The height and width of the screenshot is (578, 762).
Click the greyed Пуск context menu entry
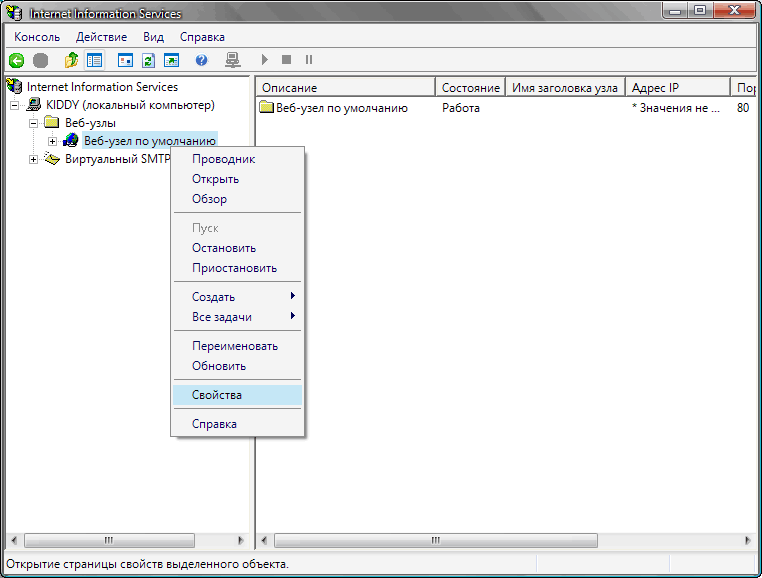coord(238,228)
